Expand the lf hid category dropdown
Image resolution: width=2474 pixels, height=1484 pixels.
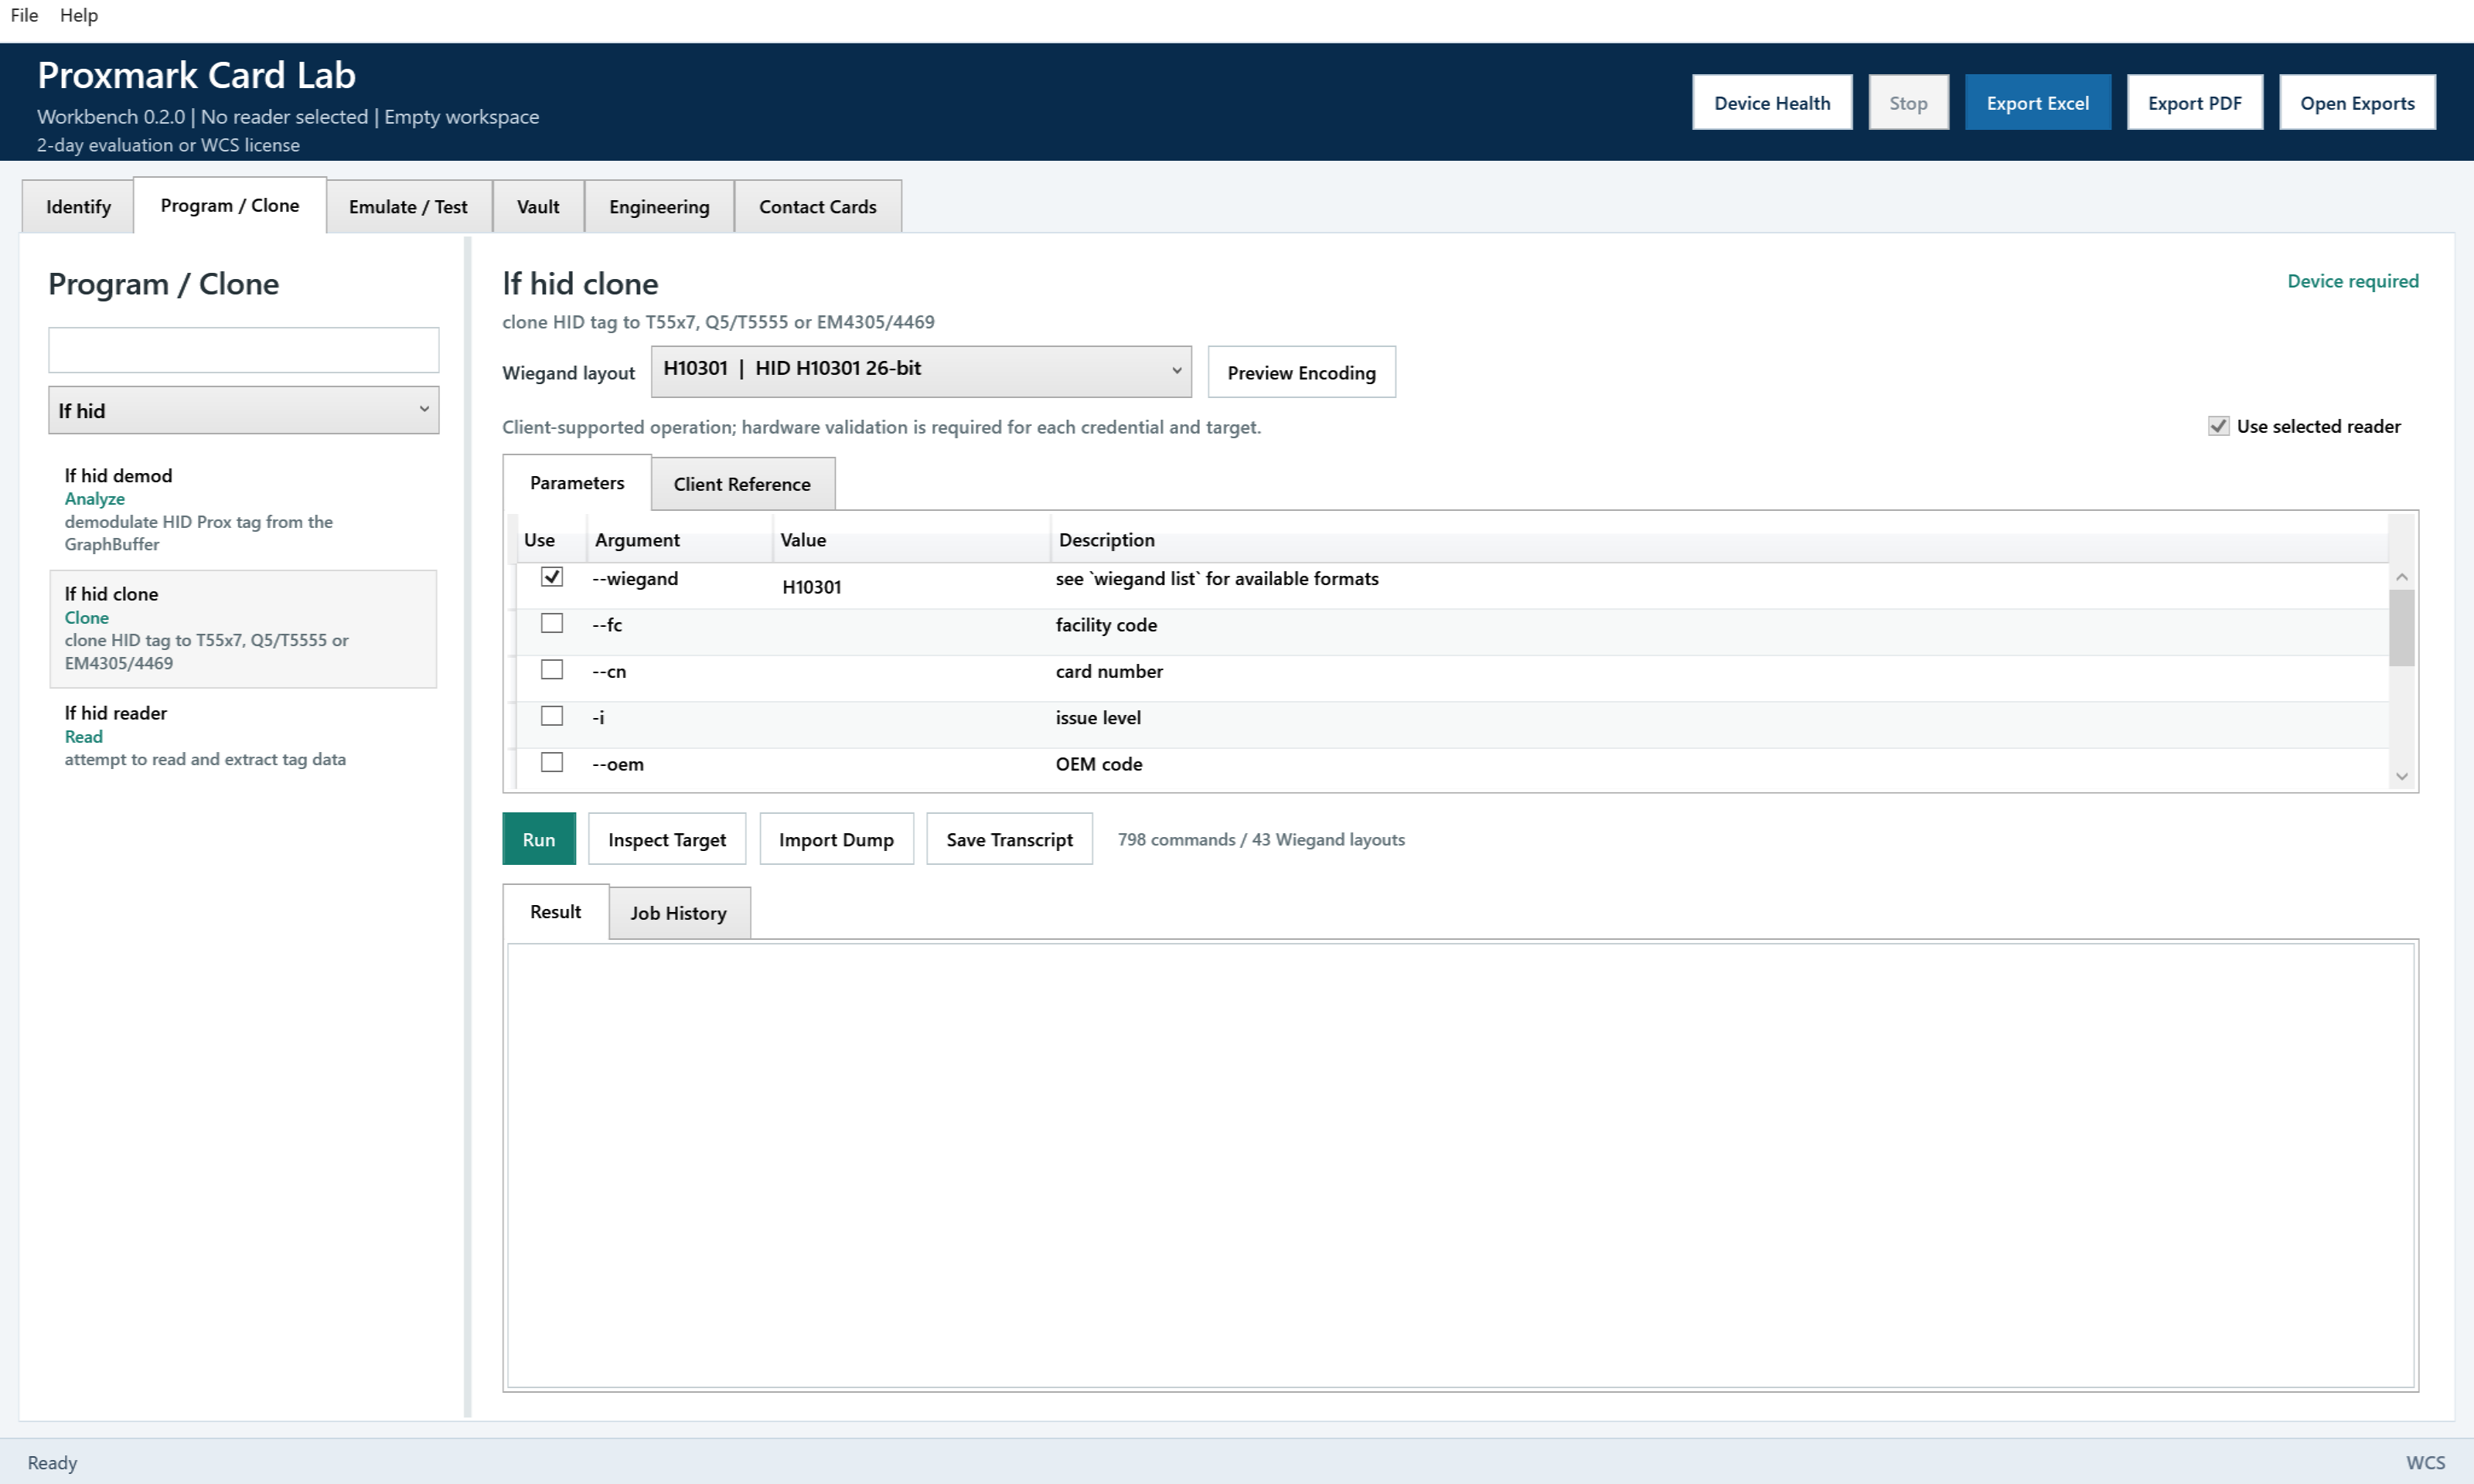(243, 411)
